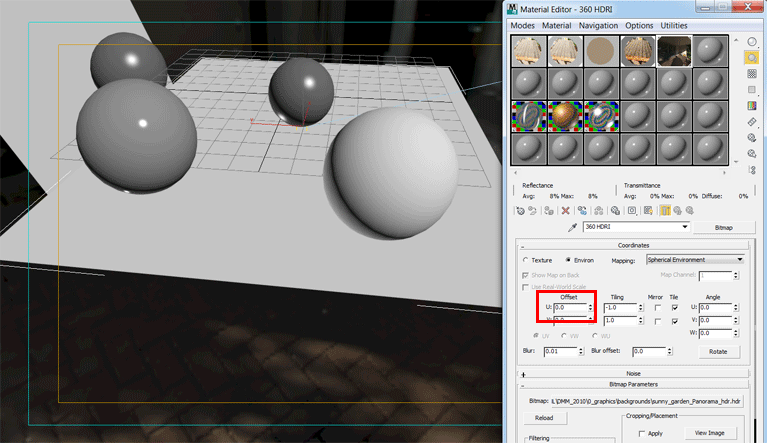Pick material with the eyedropper icon

click(572, 227)
